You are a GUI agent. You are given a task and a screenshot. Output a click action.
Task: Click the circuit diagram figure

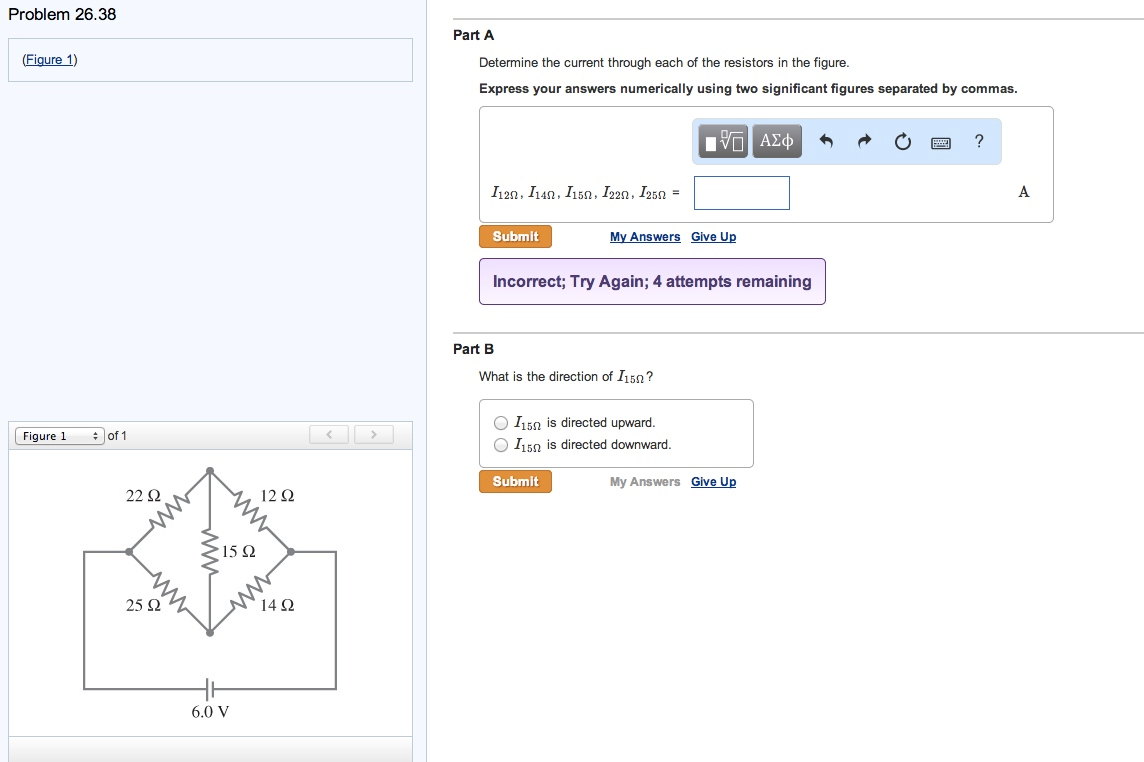click(x=210, y=590)
